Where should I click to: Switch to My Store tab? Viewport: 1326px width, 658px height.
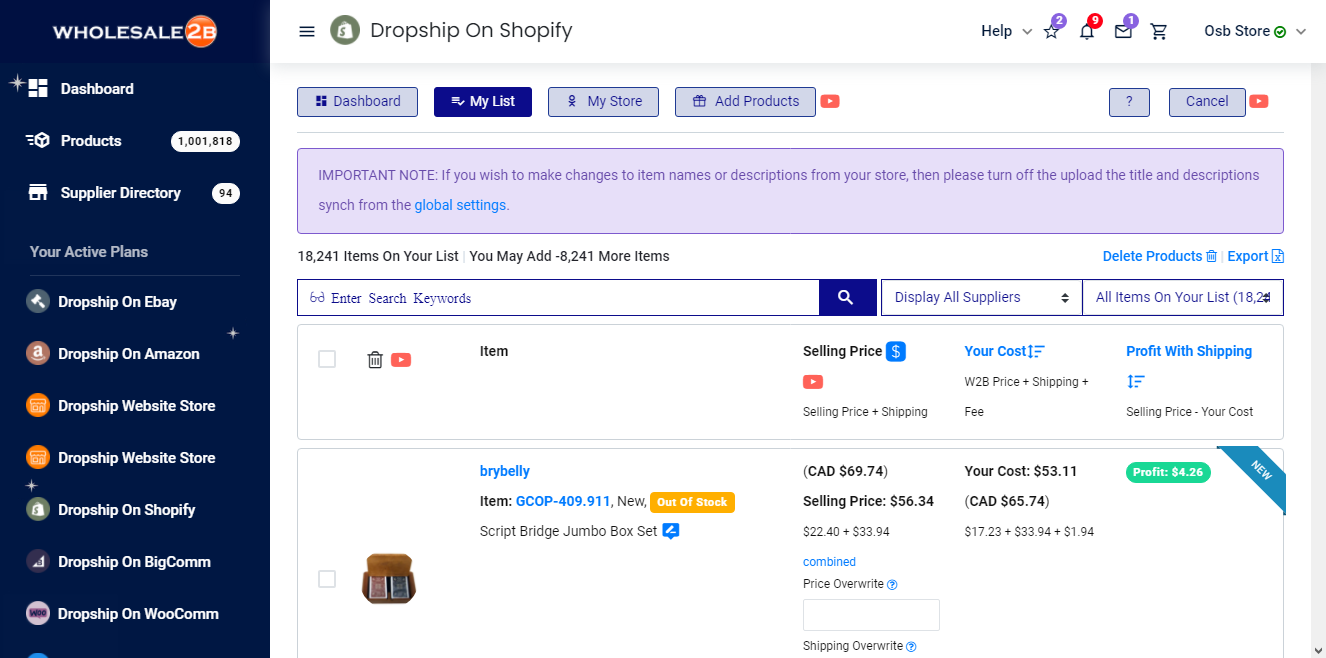[x=603, y=102]
